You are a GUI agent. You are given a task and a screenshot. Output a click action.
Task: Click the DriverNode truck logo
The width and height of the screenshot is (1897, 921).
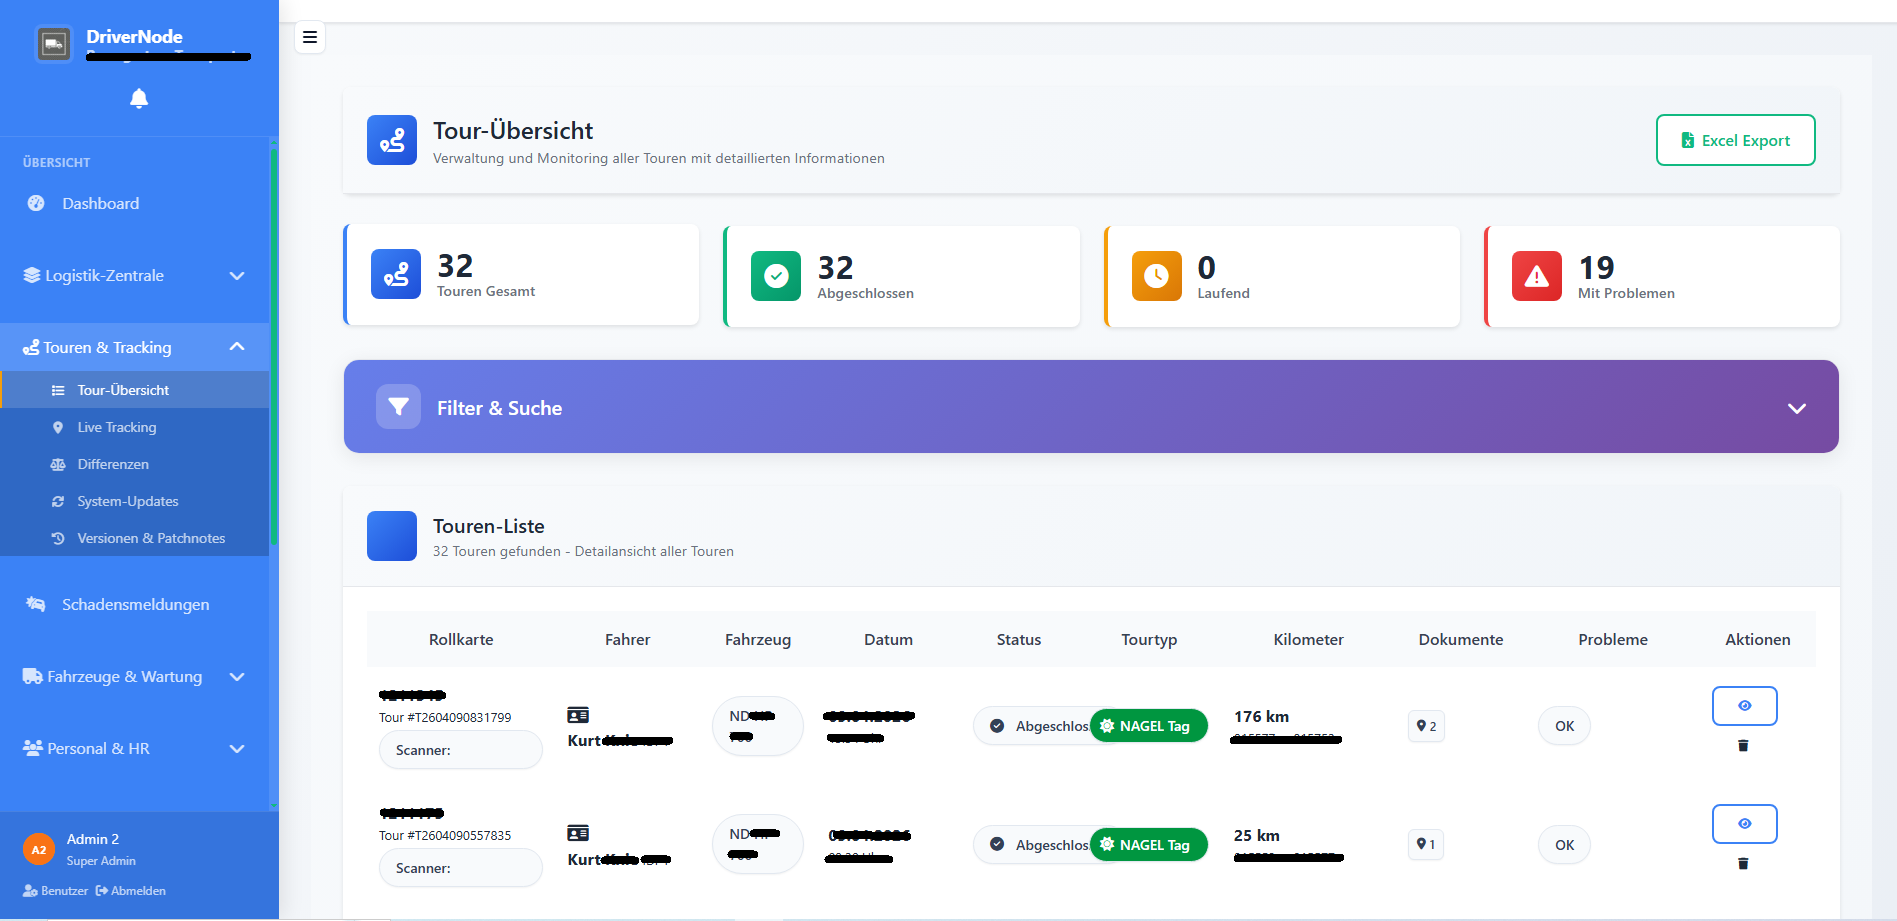click(54, 44)
